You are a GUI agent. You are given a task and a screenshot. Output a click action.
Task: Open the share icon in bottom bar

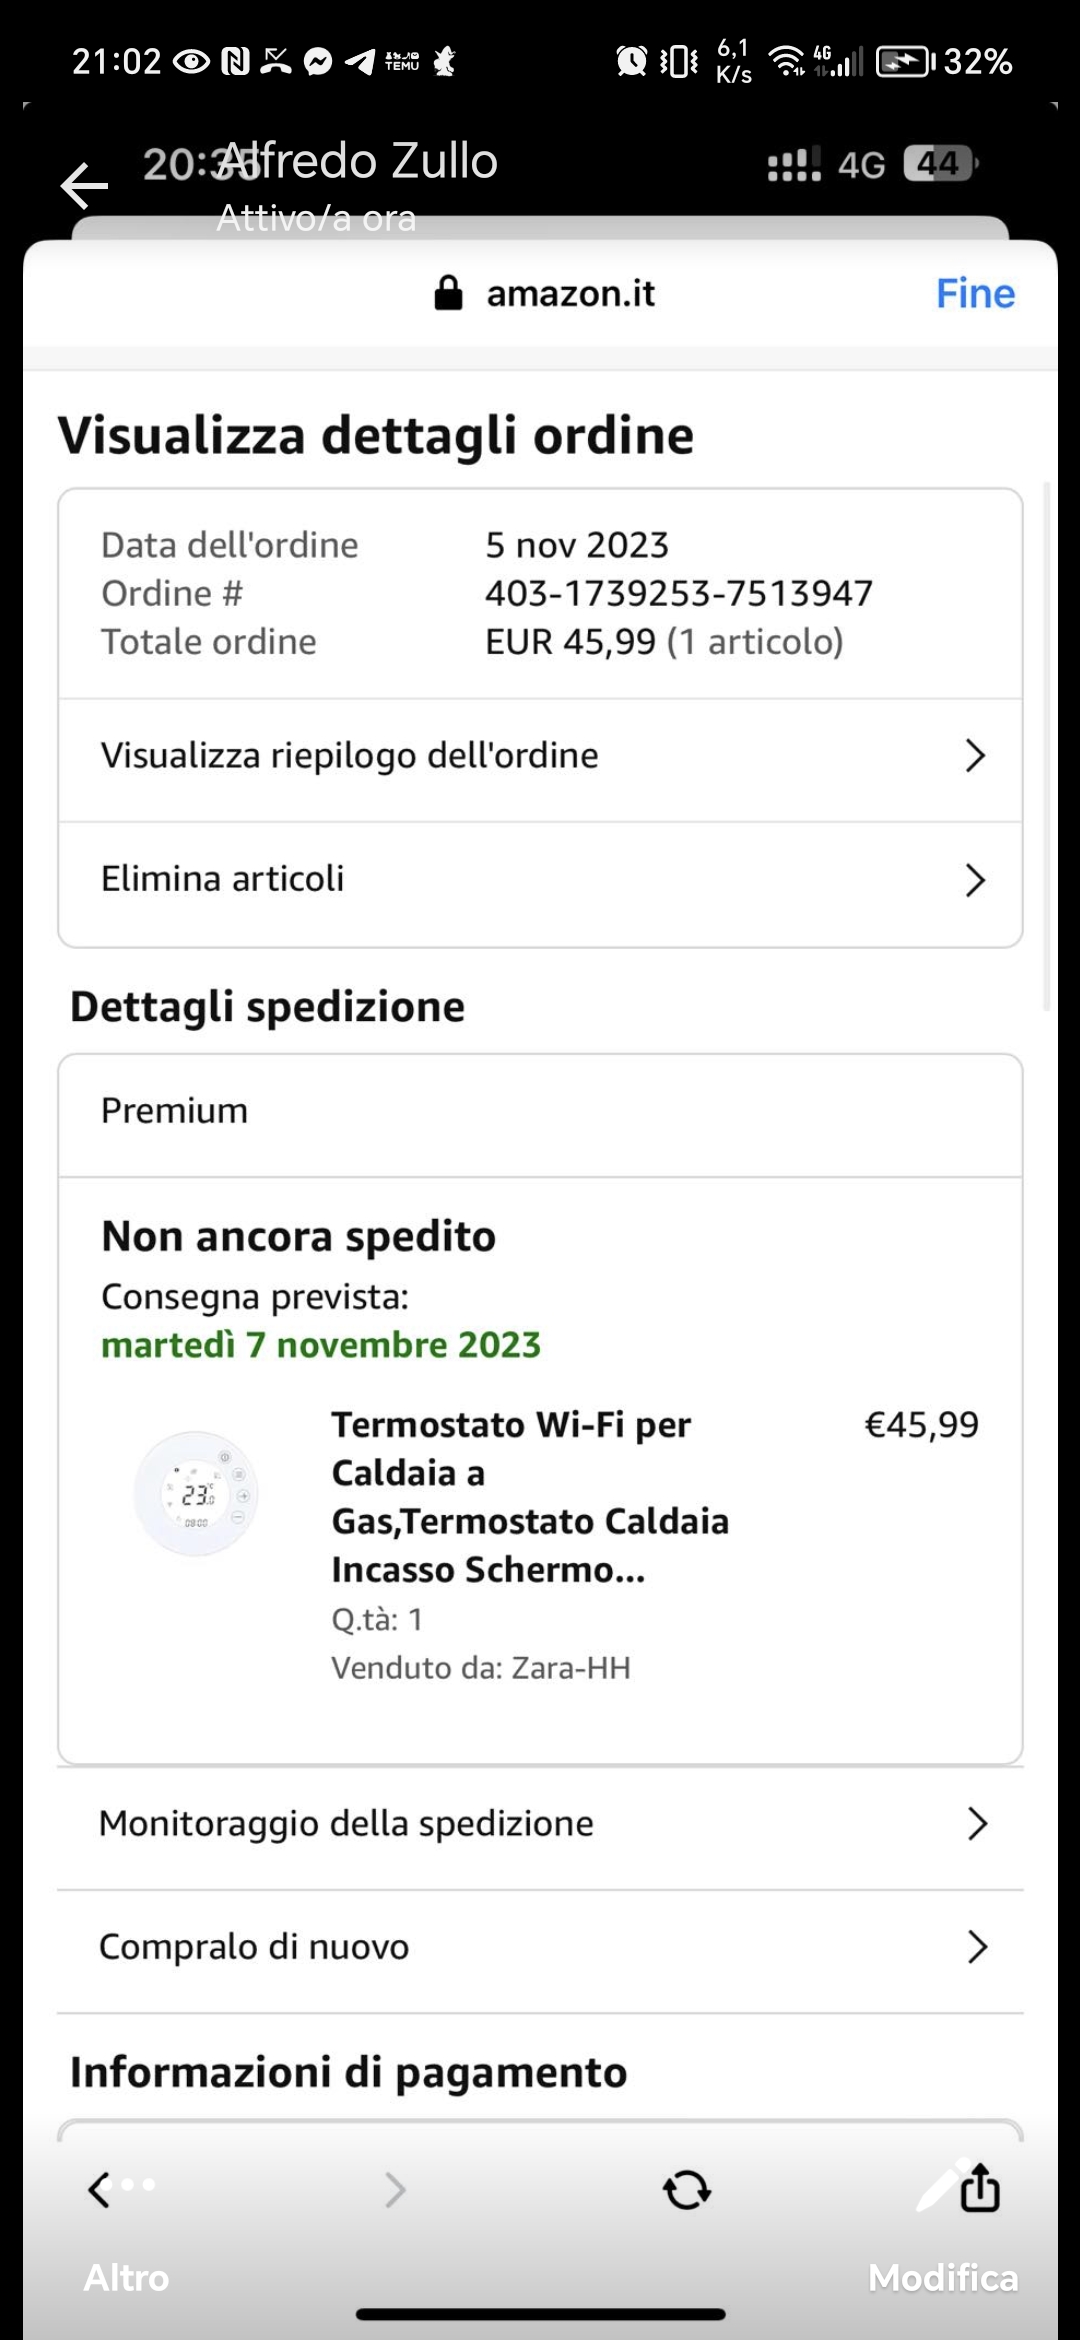980,2187
